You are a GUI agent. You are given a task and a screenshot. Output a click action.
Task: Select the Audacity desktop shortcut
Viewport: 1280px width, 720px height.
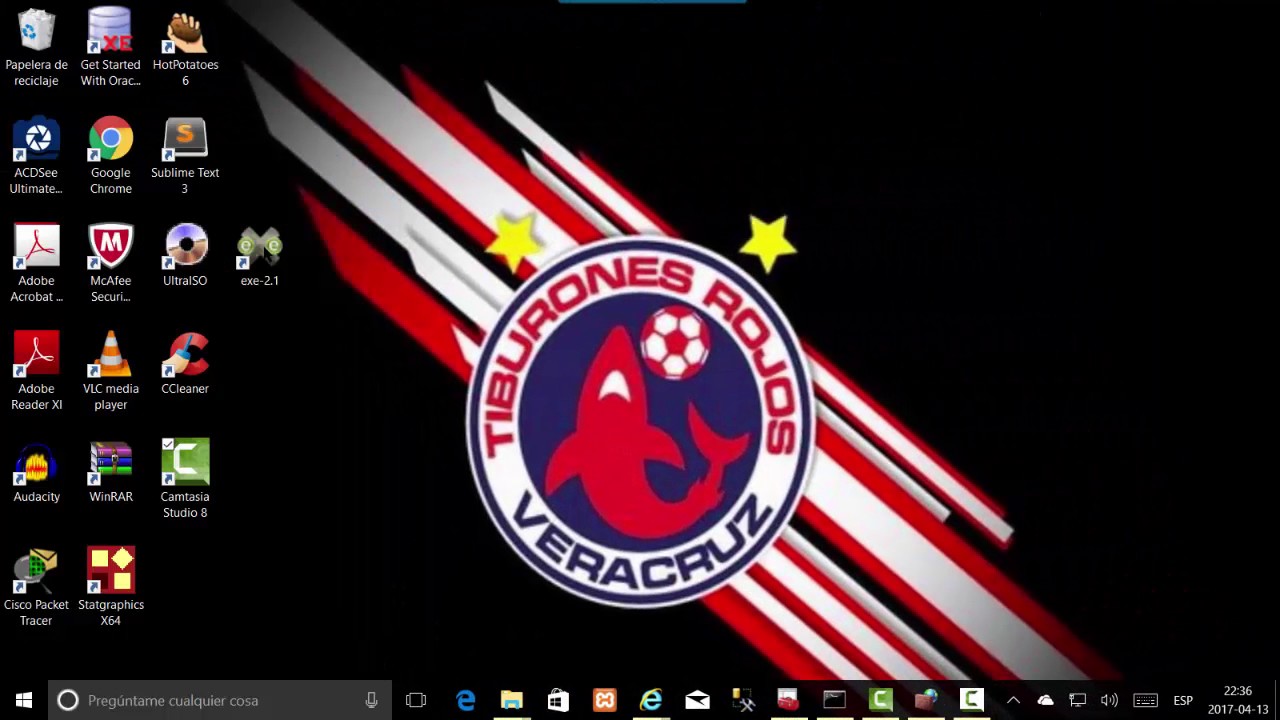(x=36, y=471)
